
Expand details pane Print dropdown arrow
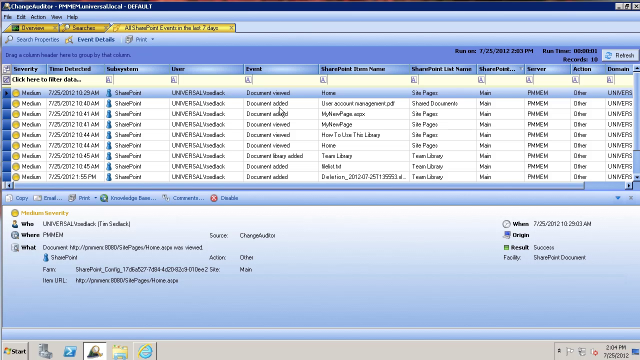[x=96, y=198]
